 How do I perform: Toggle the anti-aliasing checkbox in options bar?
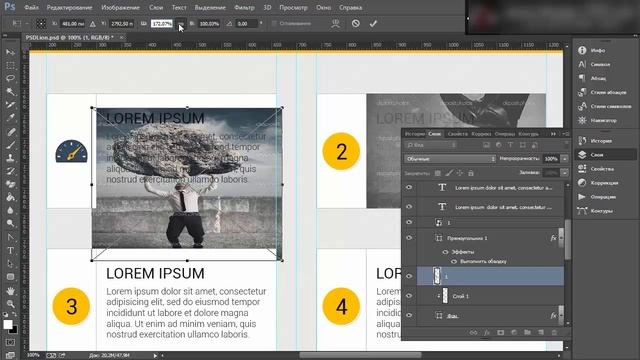274,24
